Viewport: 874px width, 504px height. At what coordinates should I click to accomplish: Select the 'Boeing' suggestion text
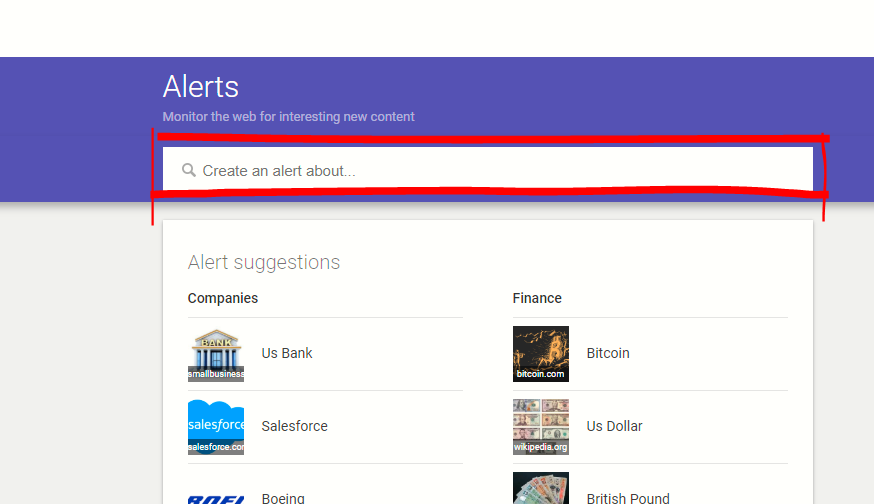(x=283, y=498)
